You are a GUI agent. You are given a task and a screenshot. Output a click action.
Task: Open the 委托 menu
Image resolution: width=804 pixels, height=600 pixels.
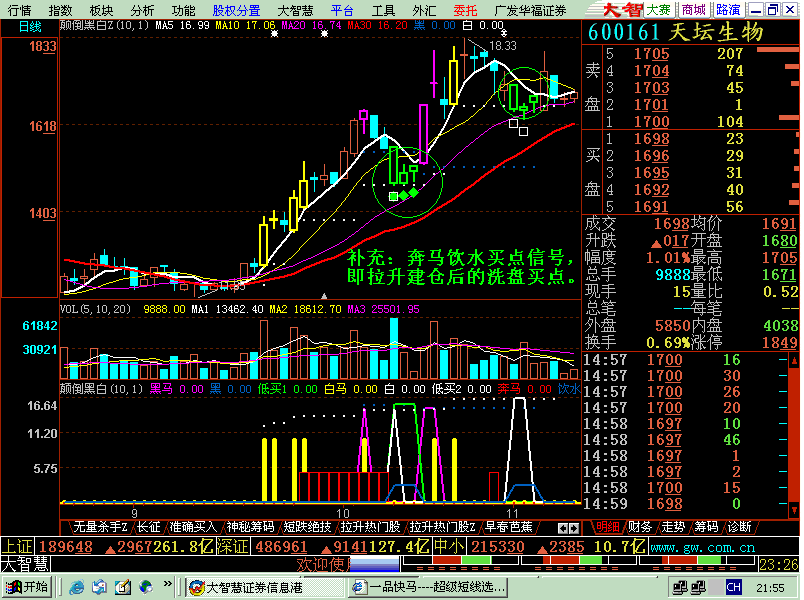tap(465, 10)
